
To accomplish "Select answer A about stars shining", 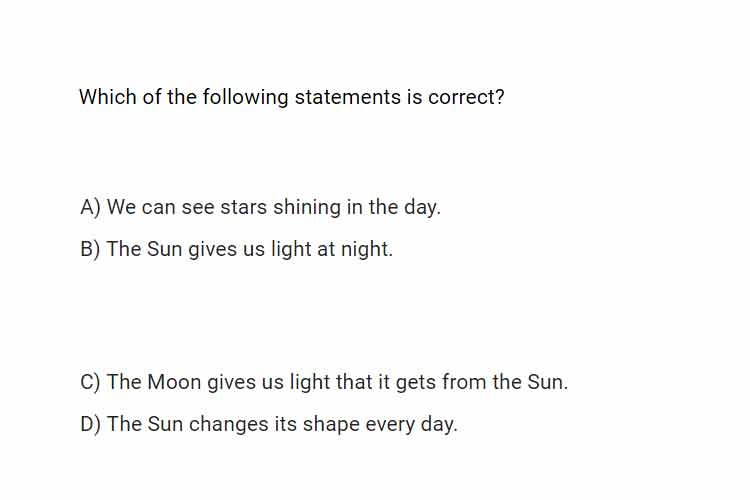I will [260, 207].
